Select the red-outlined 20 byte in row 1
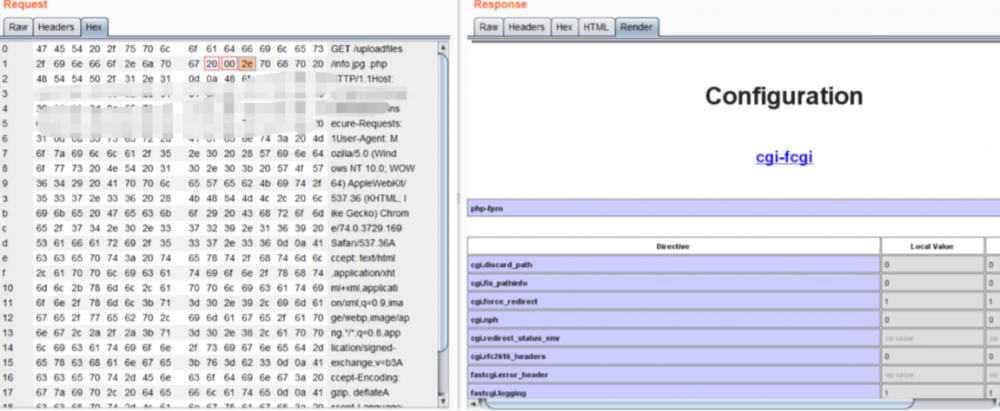Screen dimensions: 1000x411 [212, 64]
